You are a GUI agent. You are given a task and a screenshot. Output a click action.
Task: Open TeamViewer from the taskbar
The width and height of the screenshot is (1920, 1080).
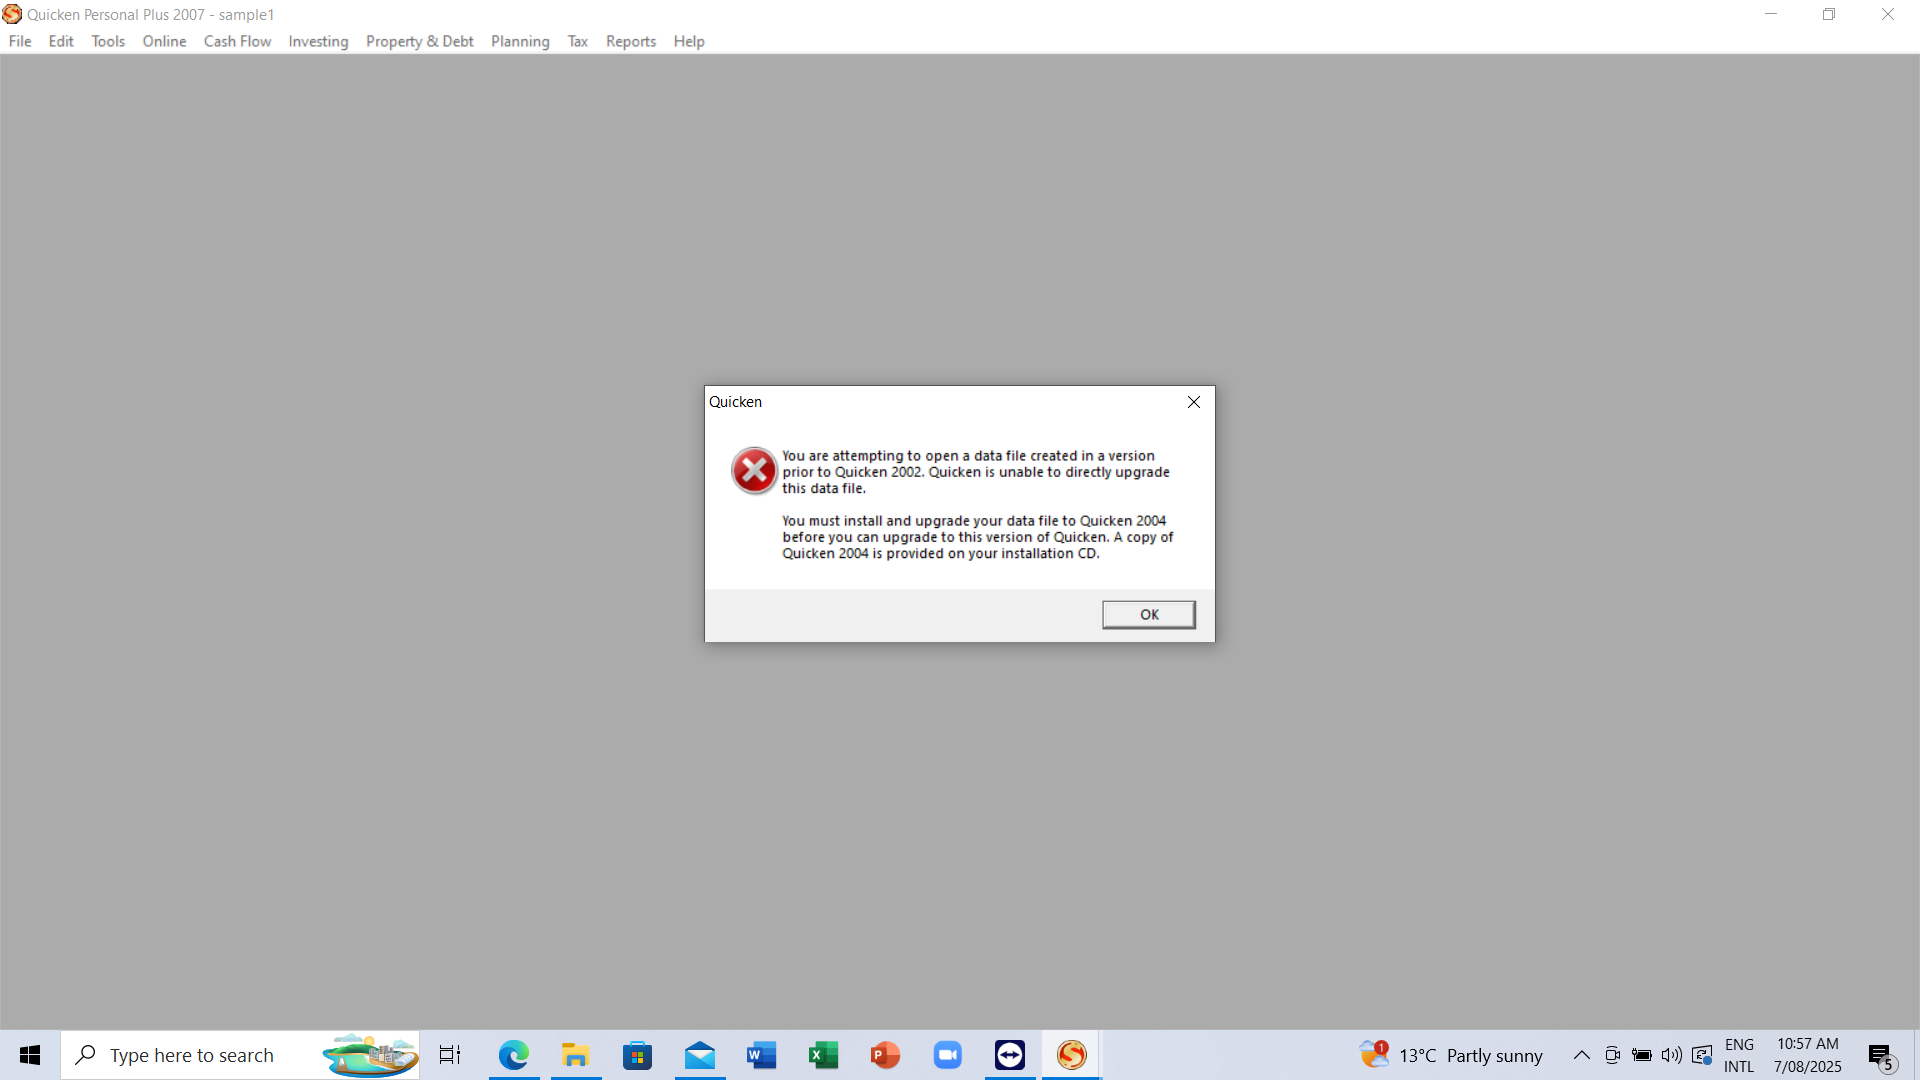pyautogui.click(x=1010, y=1055)
